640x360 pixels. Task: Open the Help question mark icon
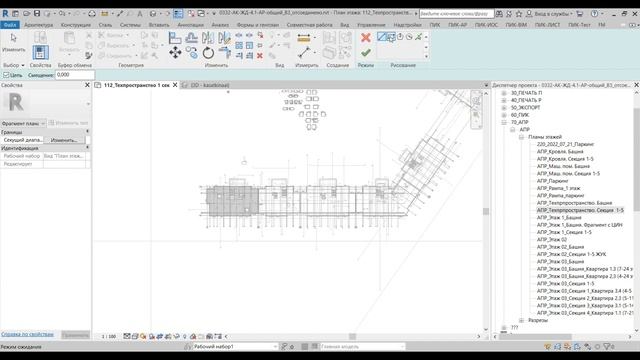[595, 13]
